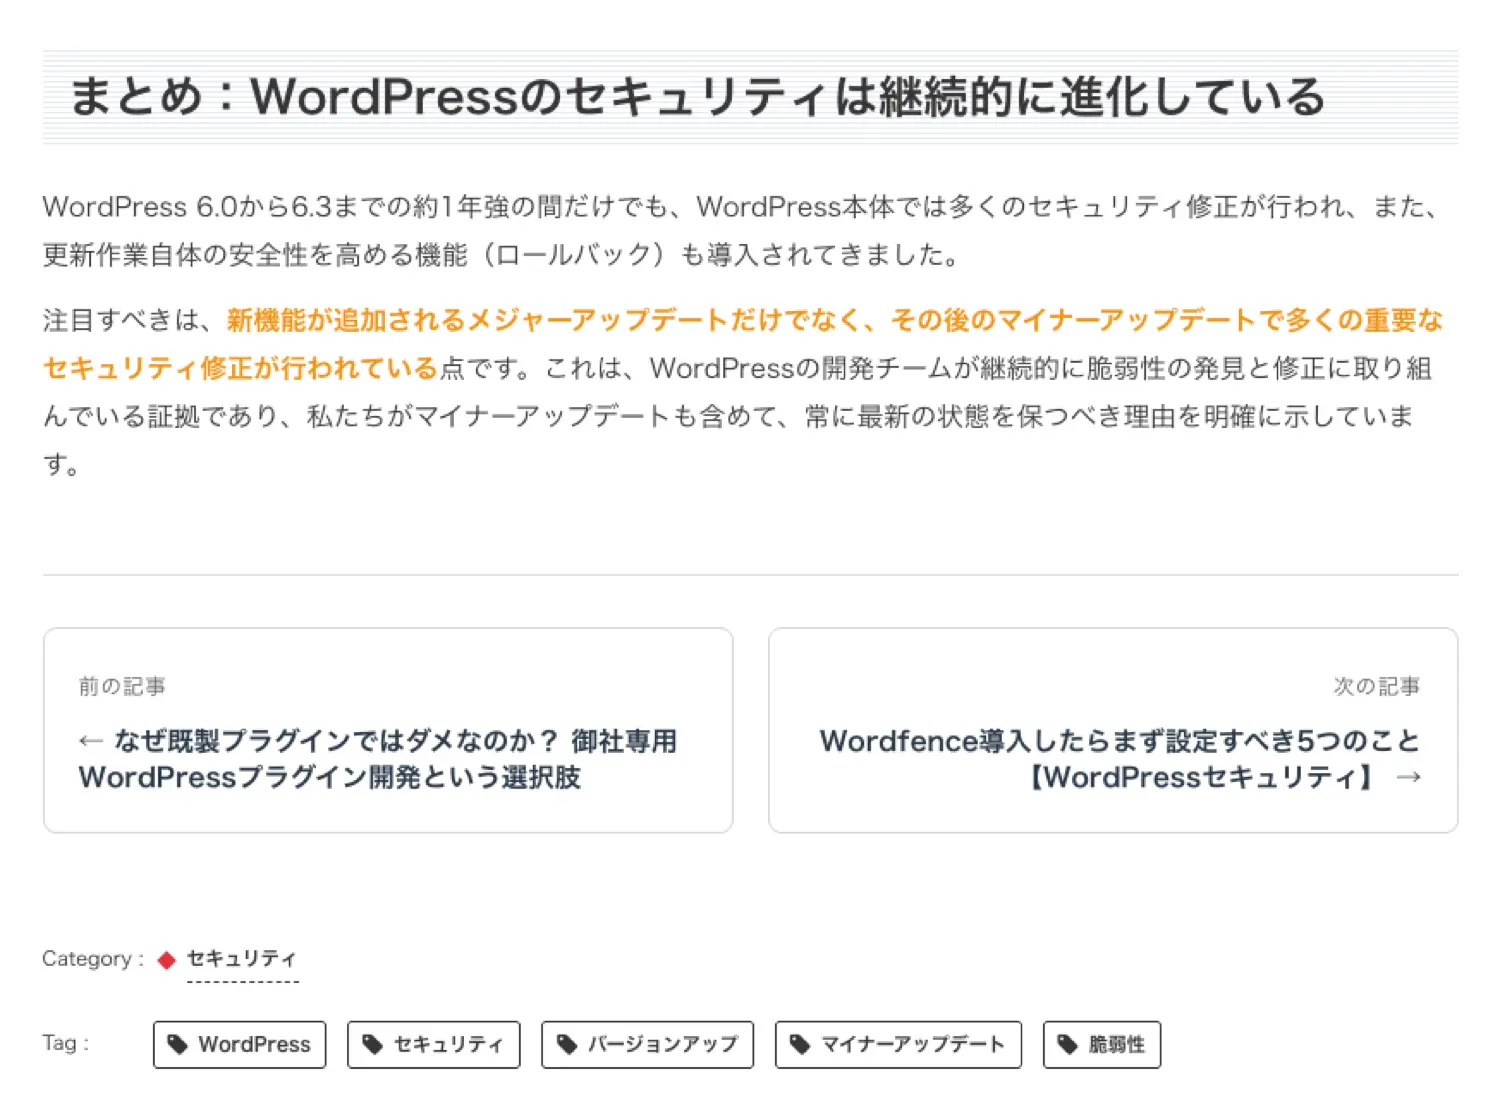Click the tag icon beside バージョンアップ
The height and width of the screenshot is (1105, 1500).
(x=567, y=1044)
